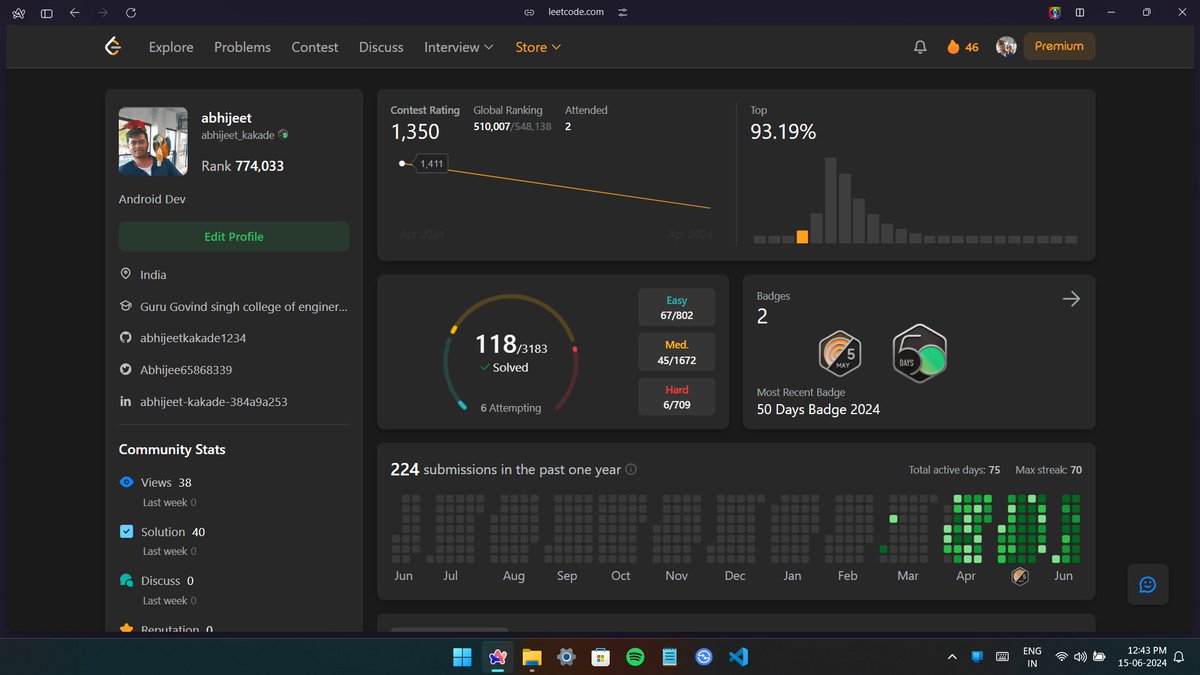Screen dimensions: 1200x675
Task: Open the Abhijee65868339 Twitter link
Action: (x=186, y=370)
